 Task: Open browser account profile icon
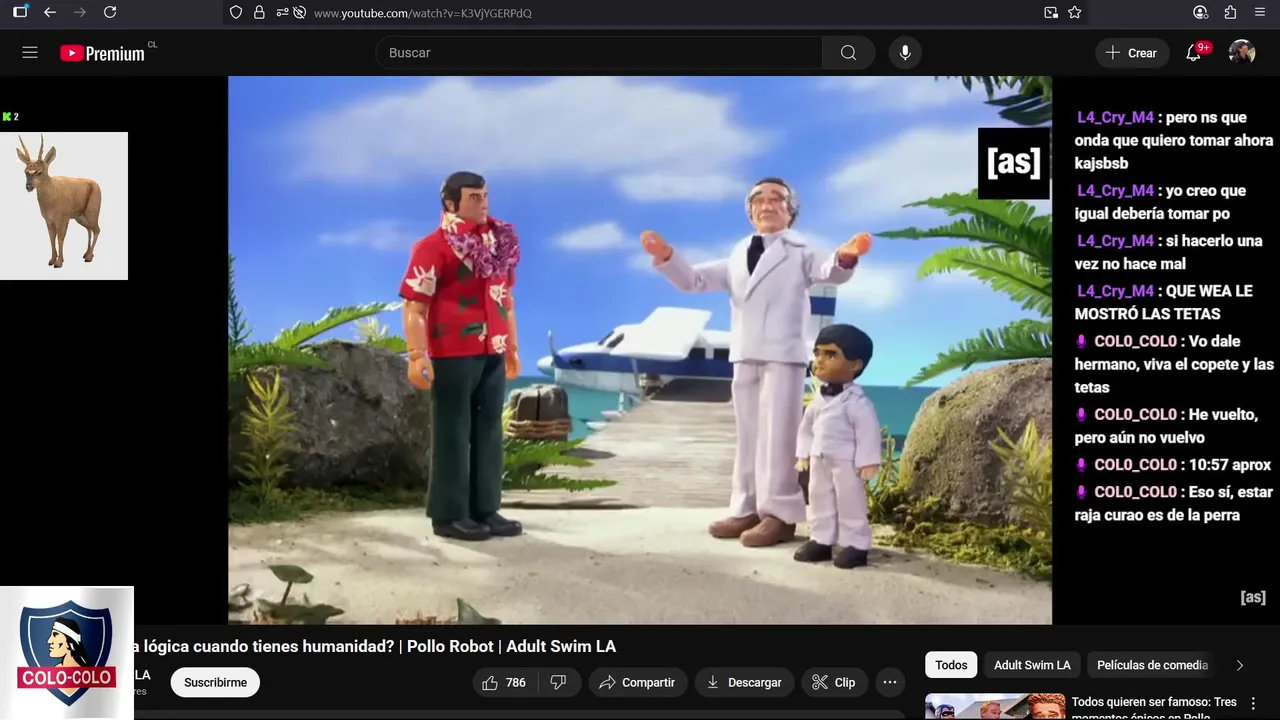point(1201,12)
